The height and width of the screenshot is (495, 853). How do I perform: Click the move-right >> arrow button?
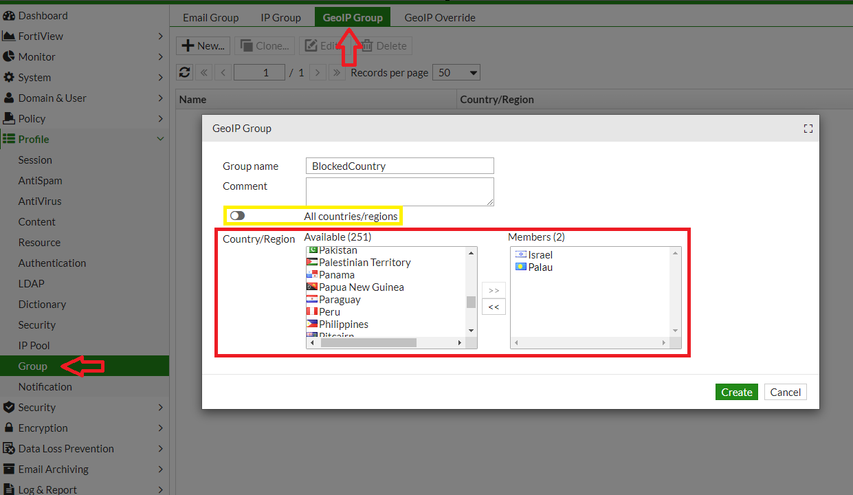[493, 290]
